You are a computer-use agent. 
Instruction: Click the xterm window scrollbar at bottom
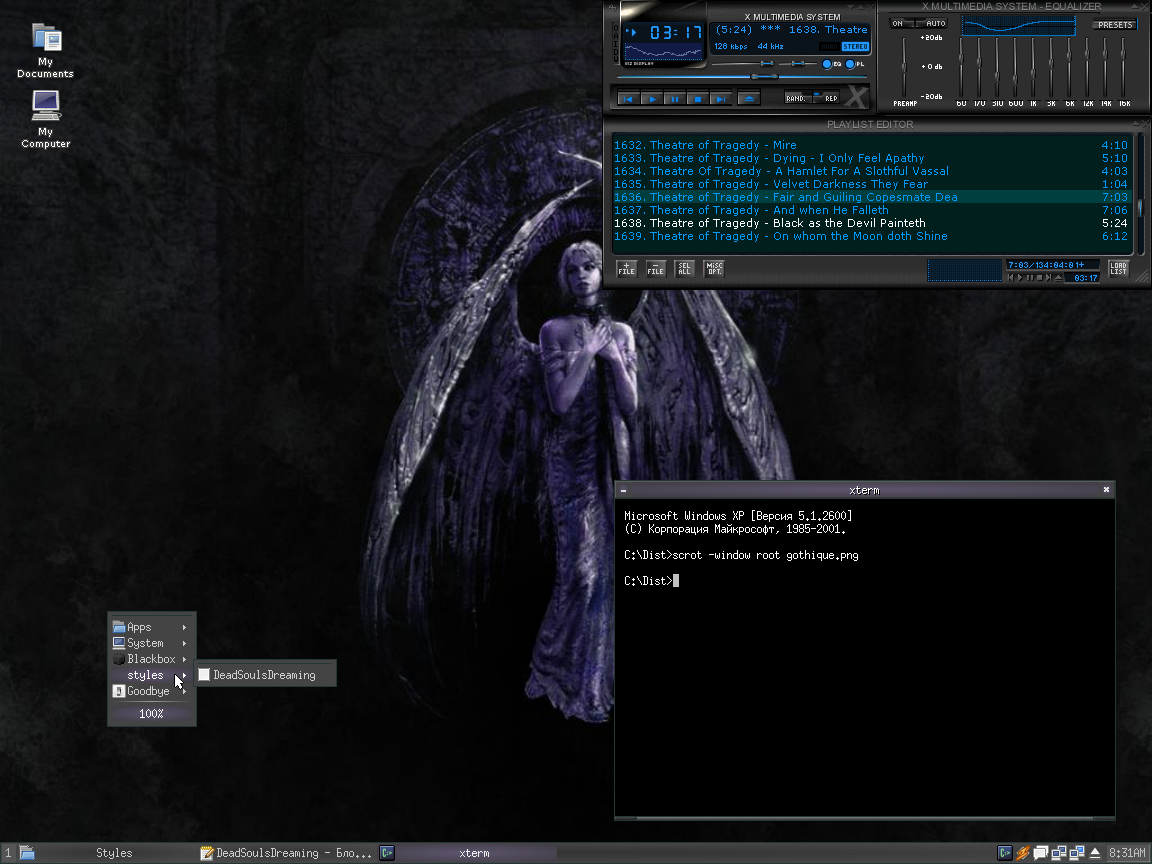click(x=864, y=818)
